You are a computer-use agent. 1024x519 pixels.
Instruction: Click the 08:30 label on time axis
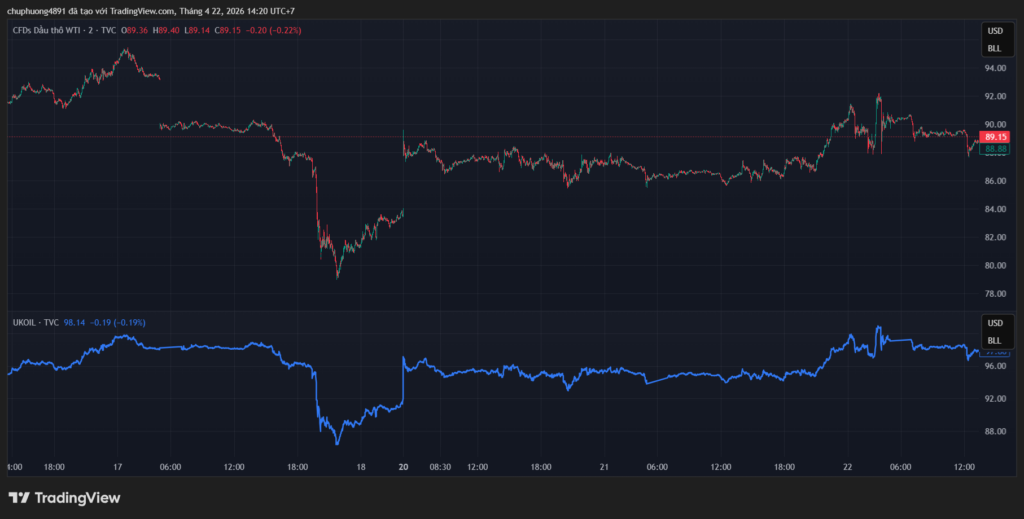pyautogui.click(x=439, y=466)
